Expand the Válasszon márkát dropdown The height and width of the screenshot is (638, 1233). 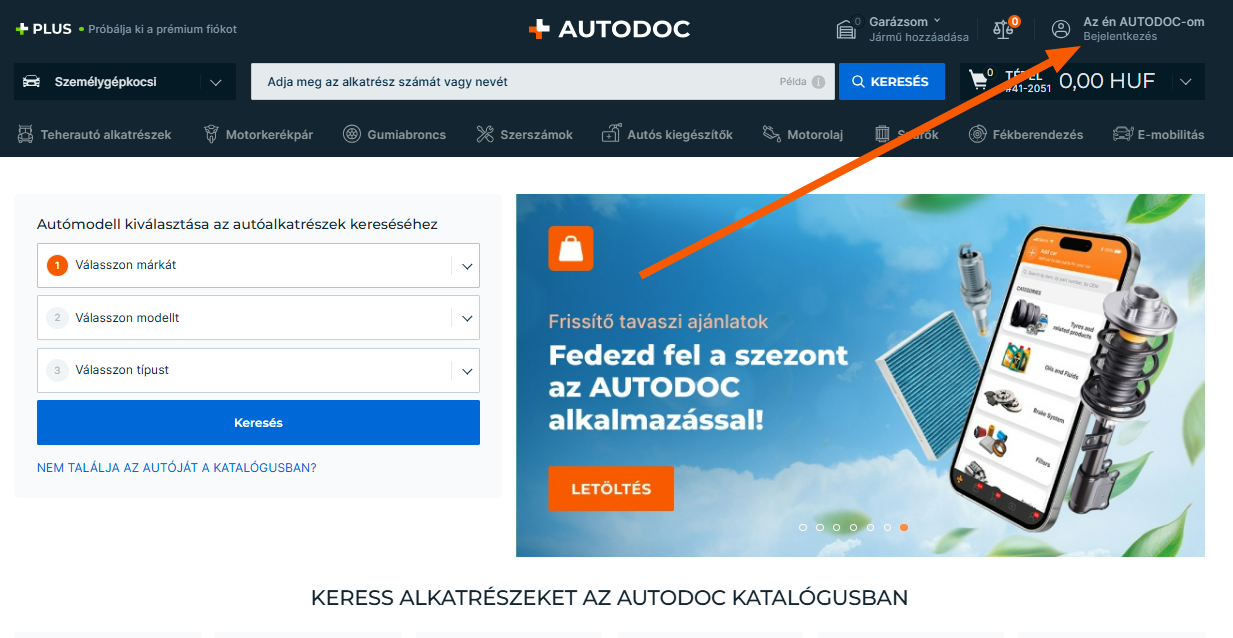pos(258,265)
